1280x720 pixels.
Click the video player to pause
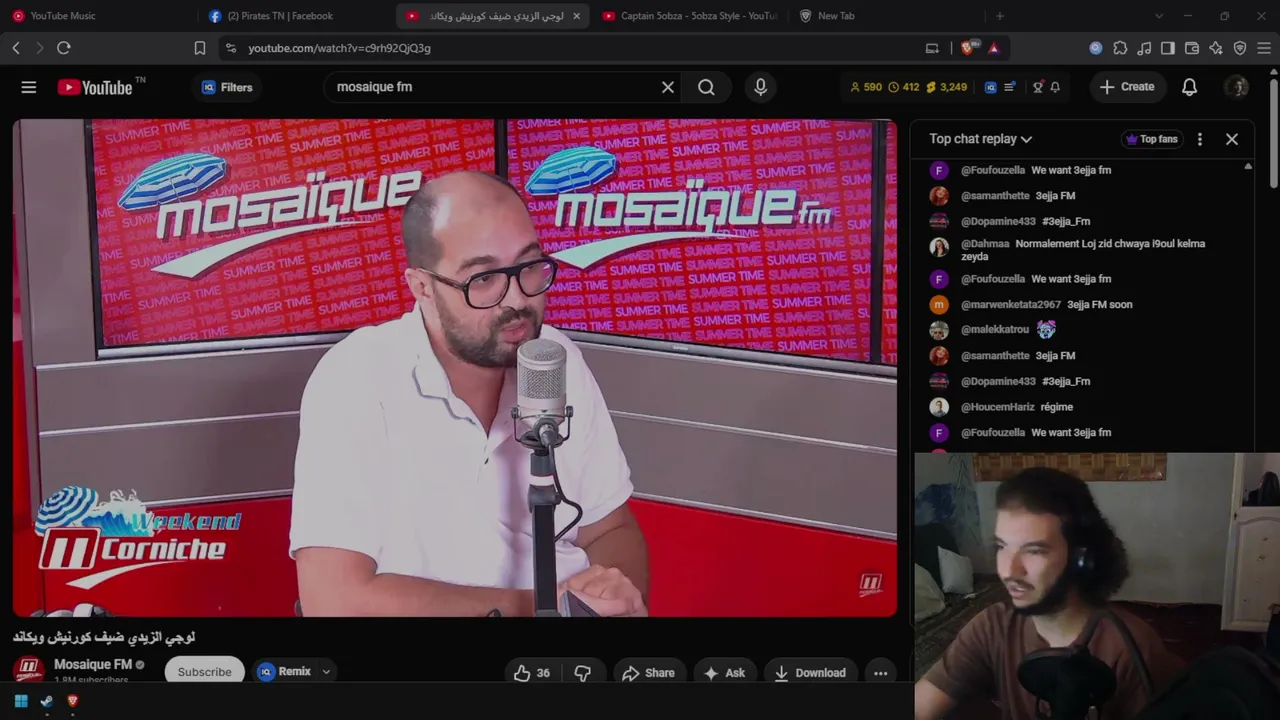coord(455,368)
